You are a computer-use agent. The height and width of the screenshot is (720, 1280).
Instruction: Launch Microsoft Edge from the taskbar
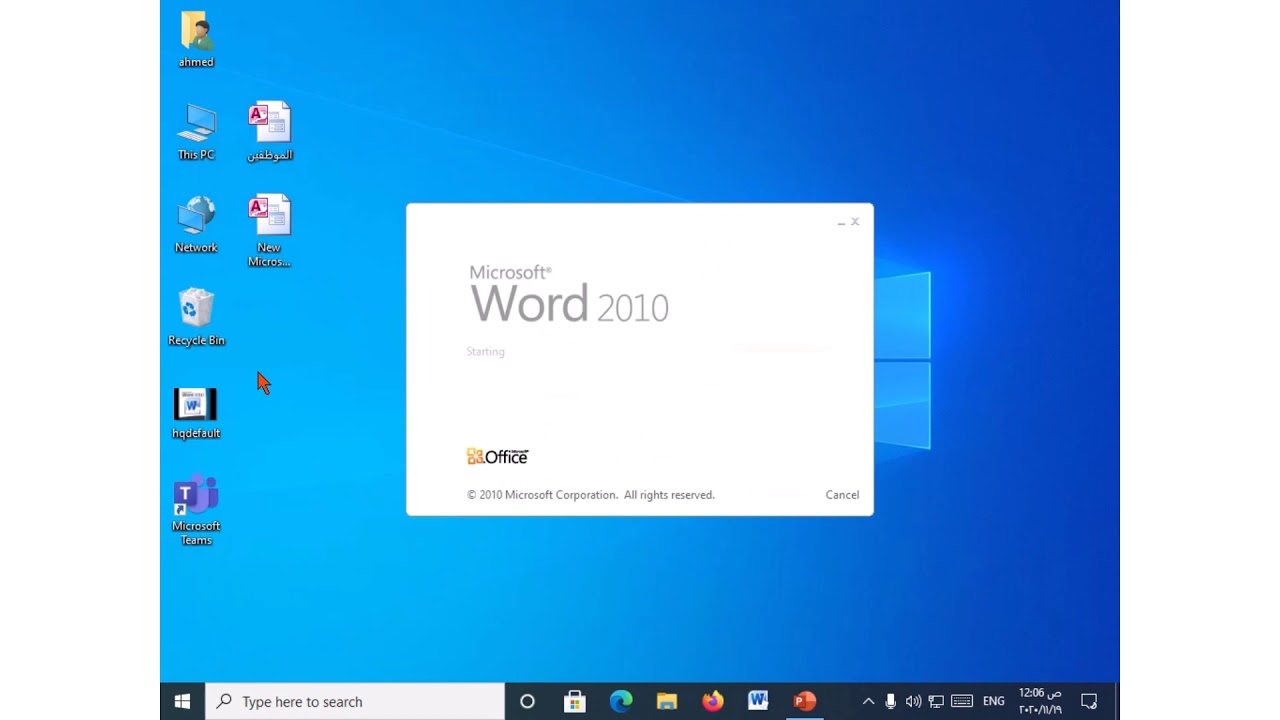(x=621, y=701)
